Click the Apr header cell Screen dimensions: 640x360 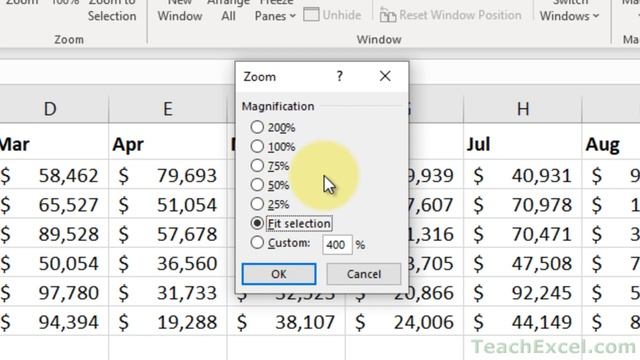click(x=168, y=144)
